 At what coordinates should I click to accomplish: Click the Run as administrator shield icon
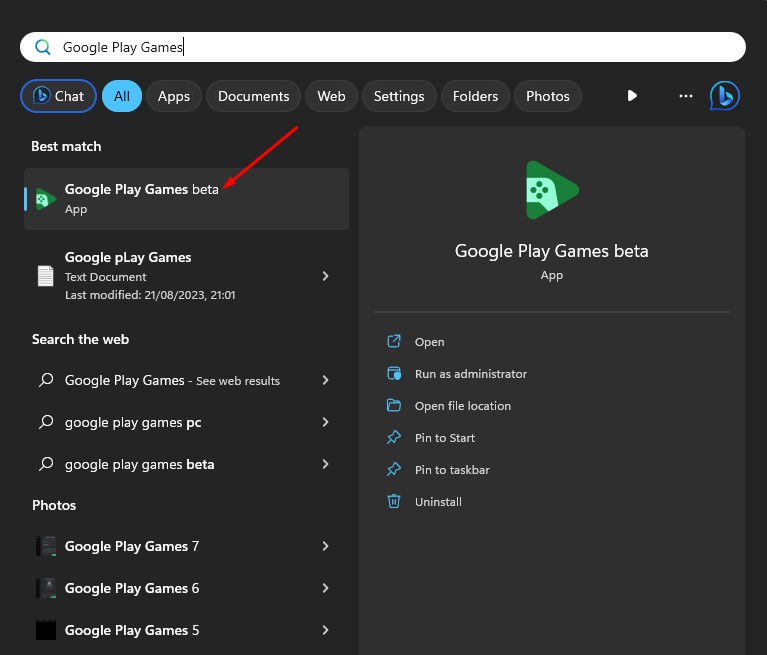point(394,373)
